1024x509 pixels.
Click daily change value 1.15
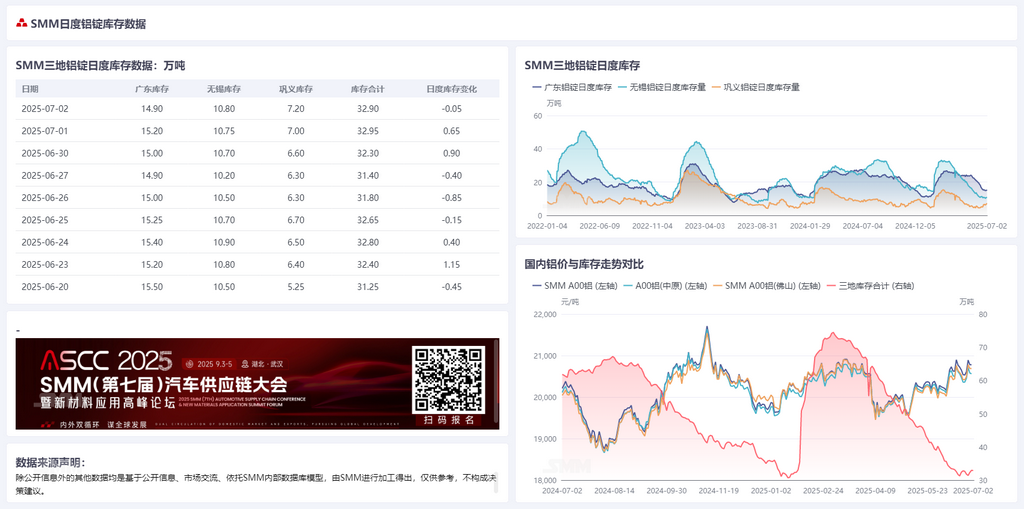tap(451, 264)
